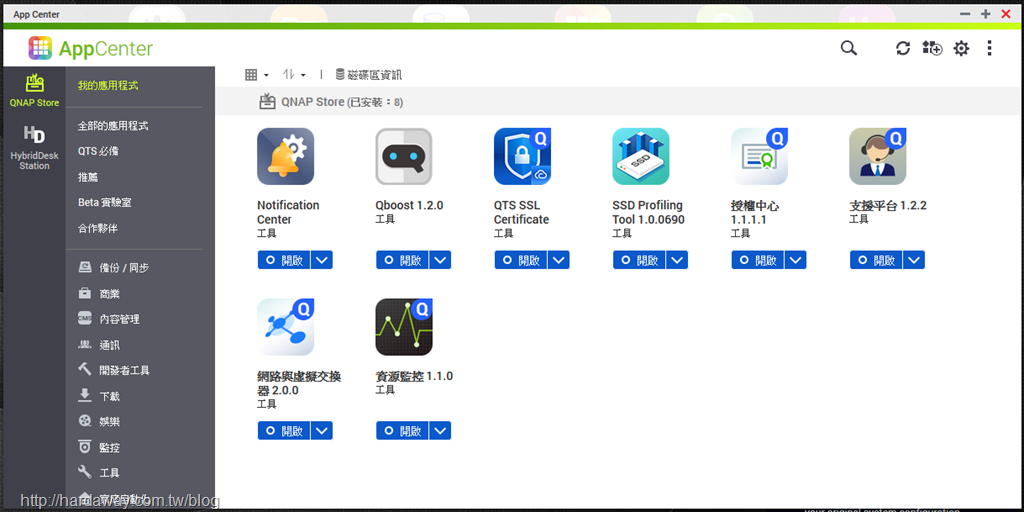Viewport: 1024px width, 512px height.
Task: Open Notification Center with 開啟 button
Action: tap(284, 260)
